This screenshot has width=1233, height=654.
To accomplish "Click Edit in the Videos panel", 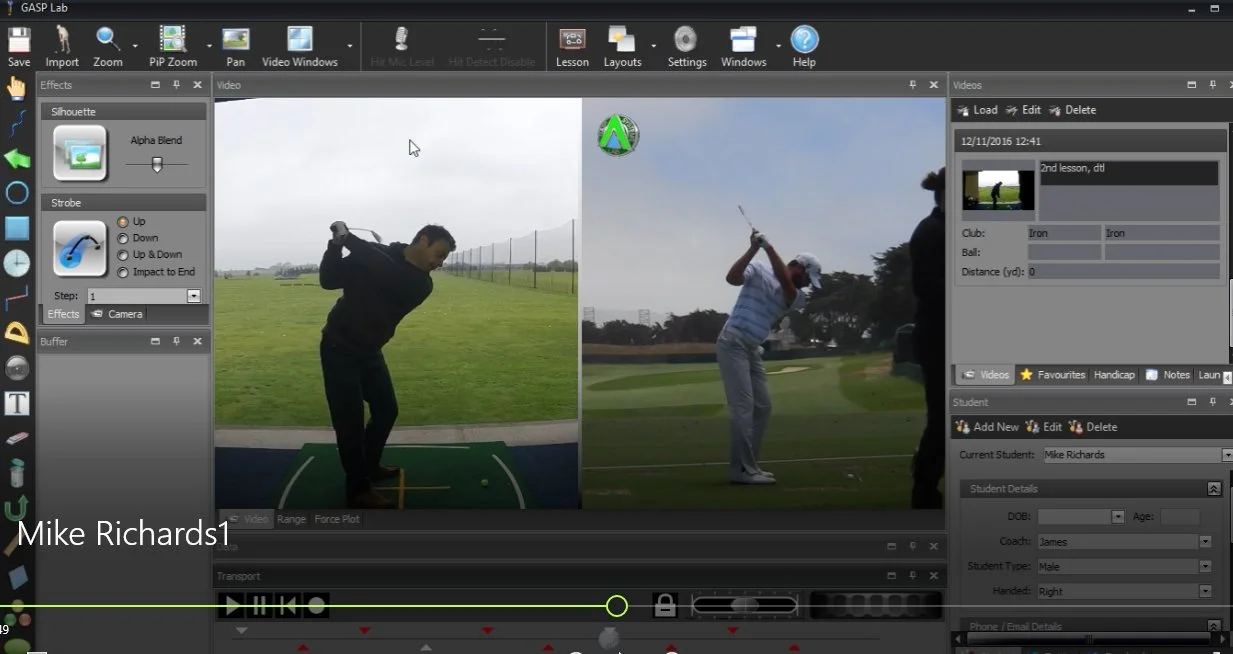I will point(1023,110).
